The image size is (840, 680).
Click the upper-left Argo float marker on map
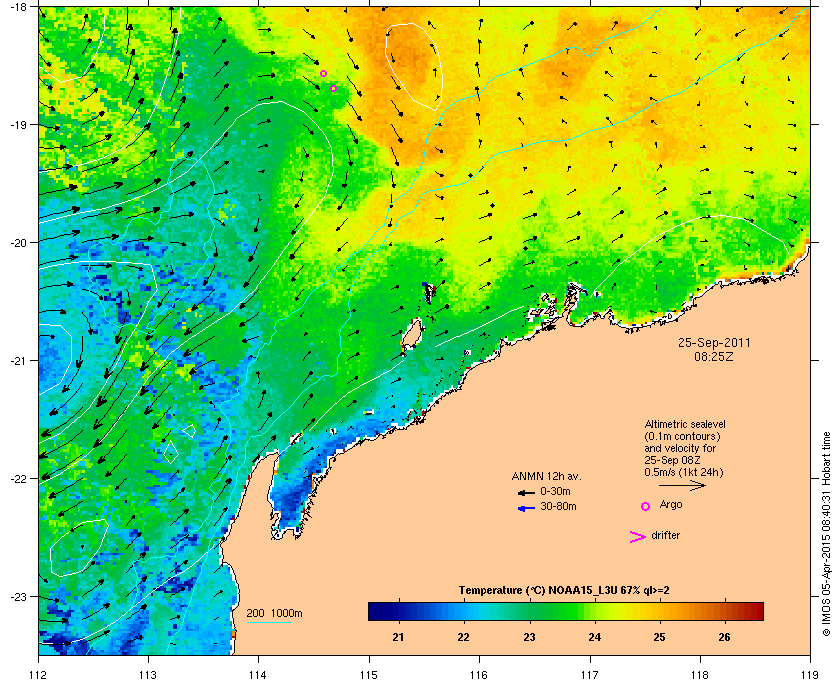point(324,73)
